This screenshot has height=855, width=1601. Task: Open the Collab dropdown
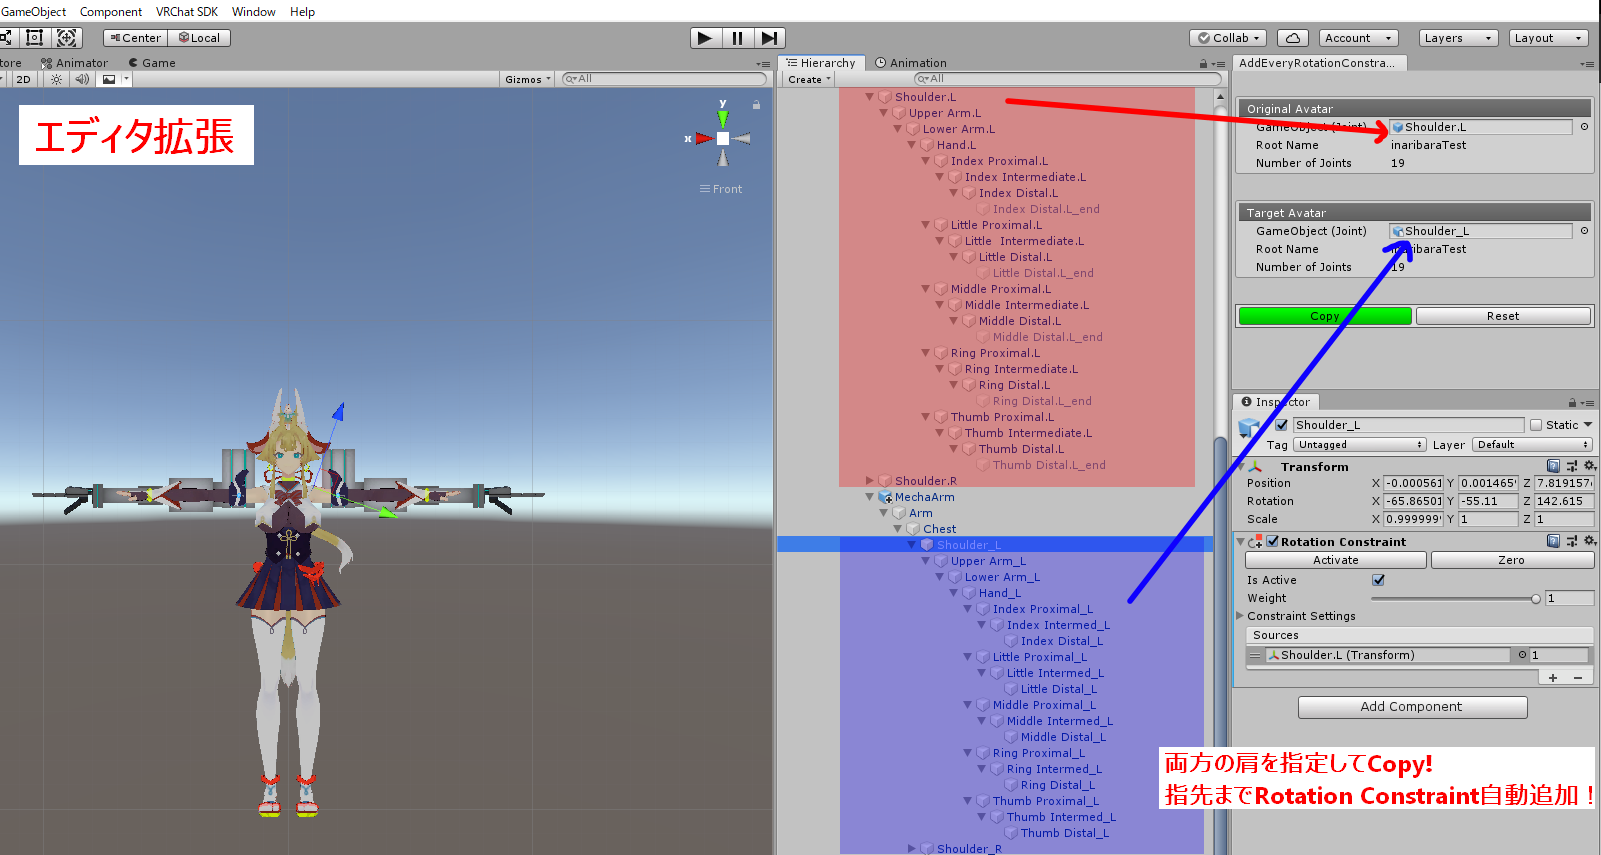[1228, 38]
